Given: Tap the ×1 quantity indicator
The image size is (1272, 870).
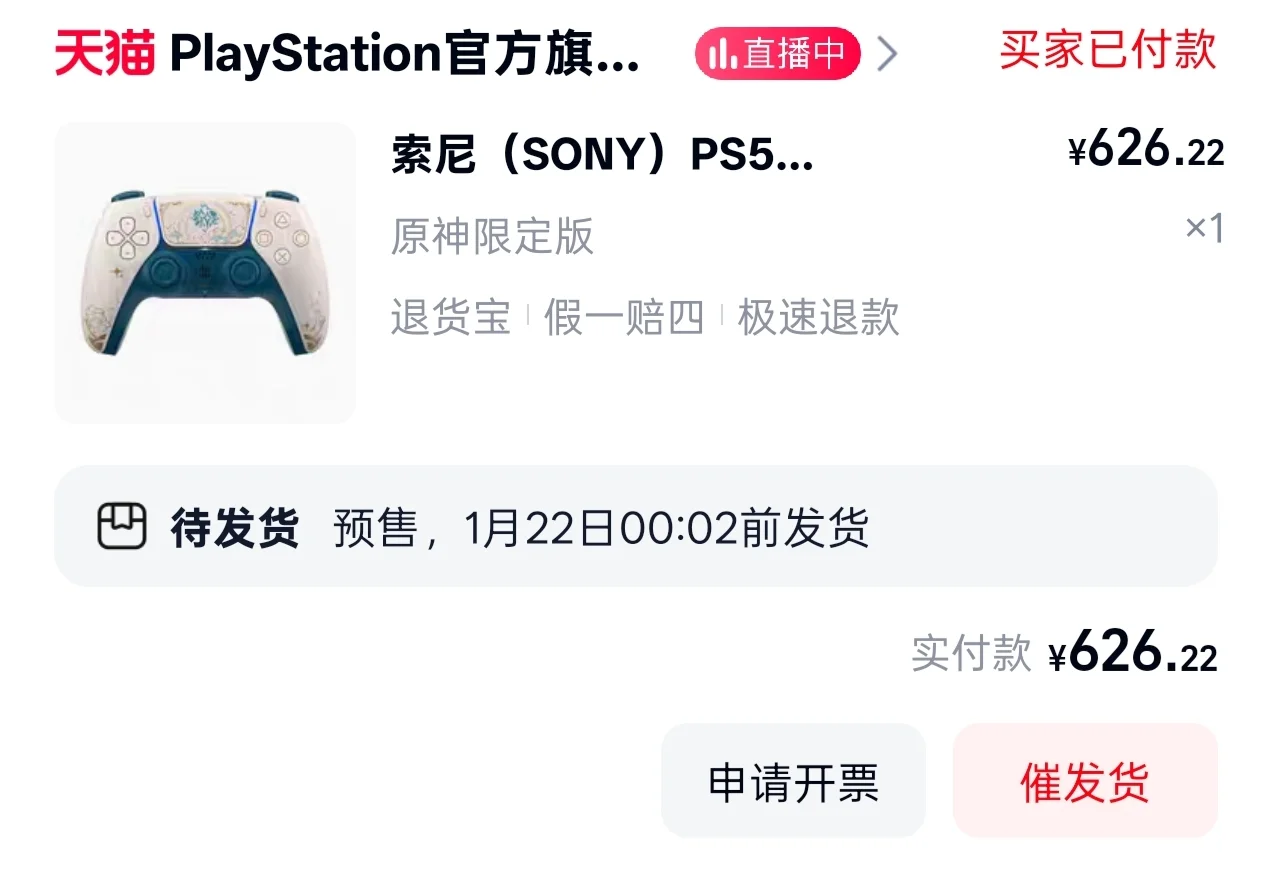Looking at the screenshot, I should point(1204,229).
